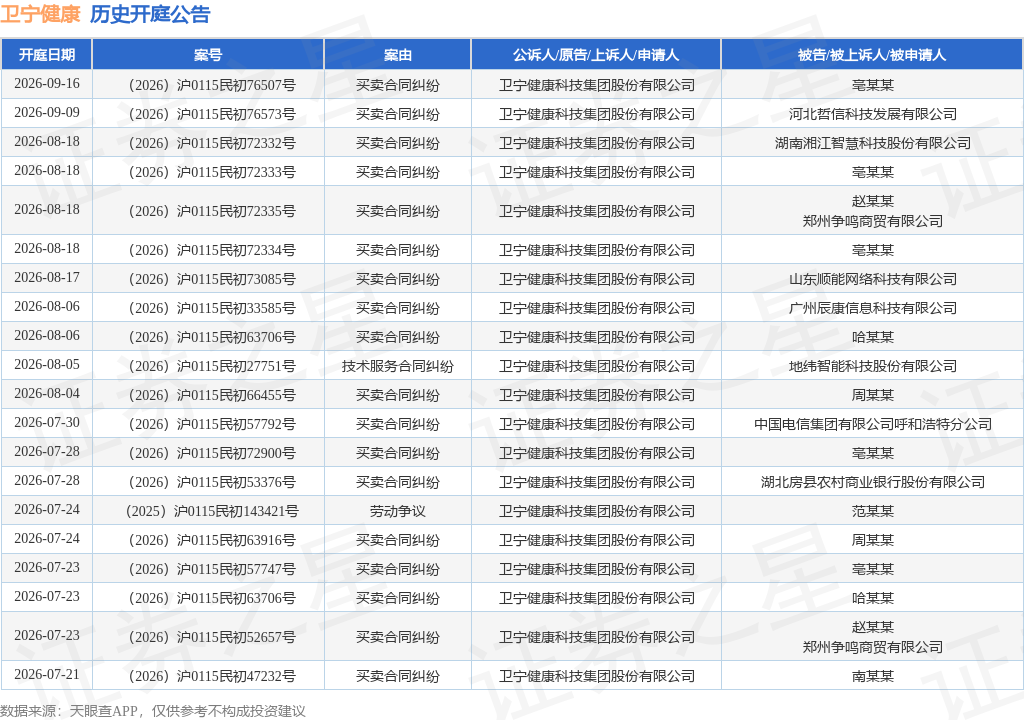
Task: Select the 案由 column header
Action: click(x=397, y=55)
